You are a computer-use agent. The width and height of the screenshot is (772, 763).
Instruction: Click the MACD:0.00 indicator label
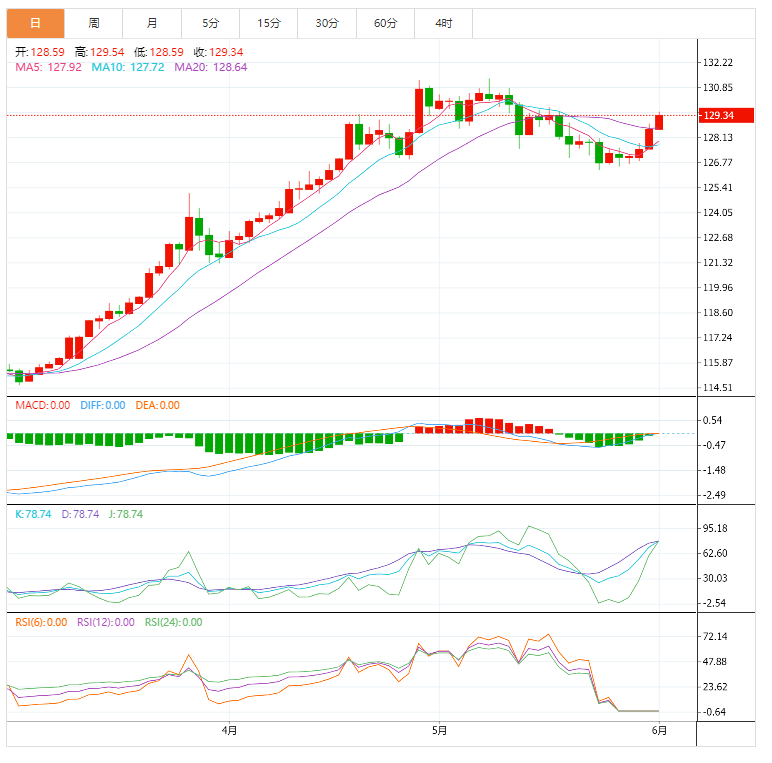(42, 405)
